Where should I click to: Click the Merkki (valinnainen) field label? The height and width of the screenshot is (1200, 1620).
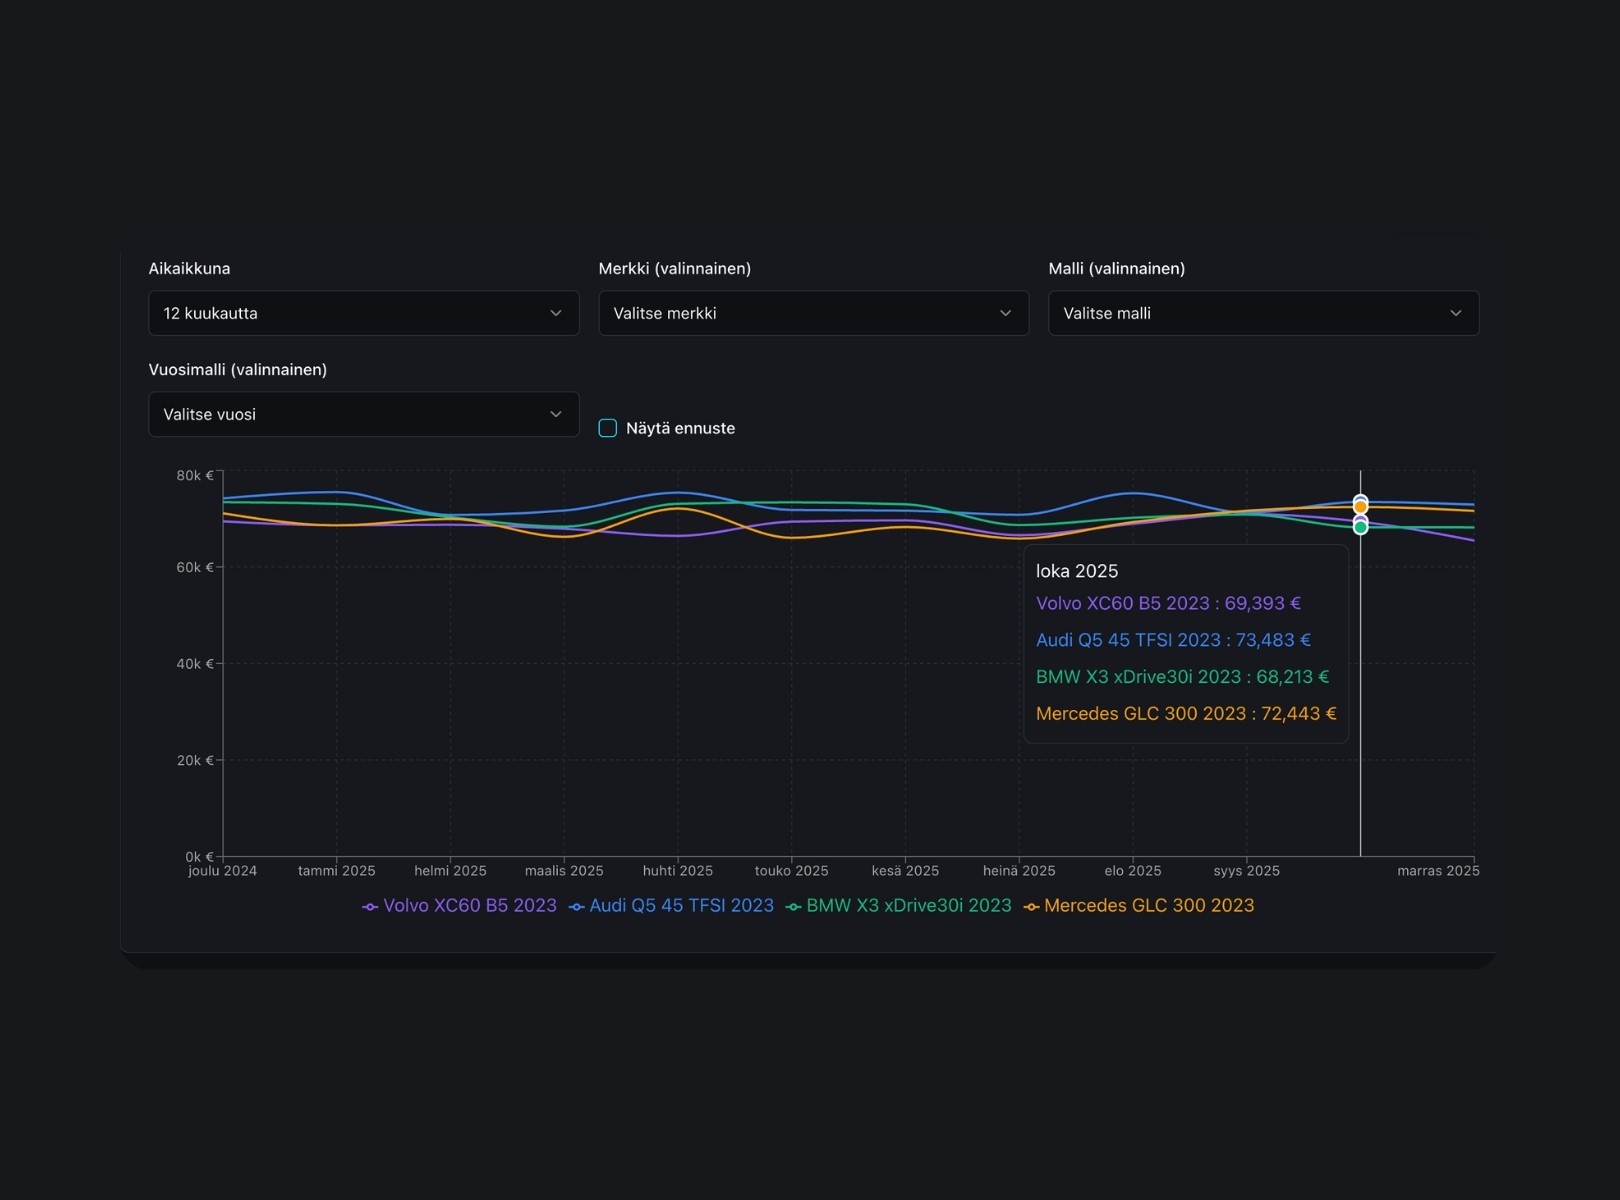pyautogui.click(x=675, y=269)
